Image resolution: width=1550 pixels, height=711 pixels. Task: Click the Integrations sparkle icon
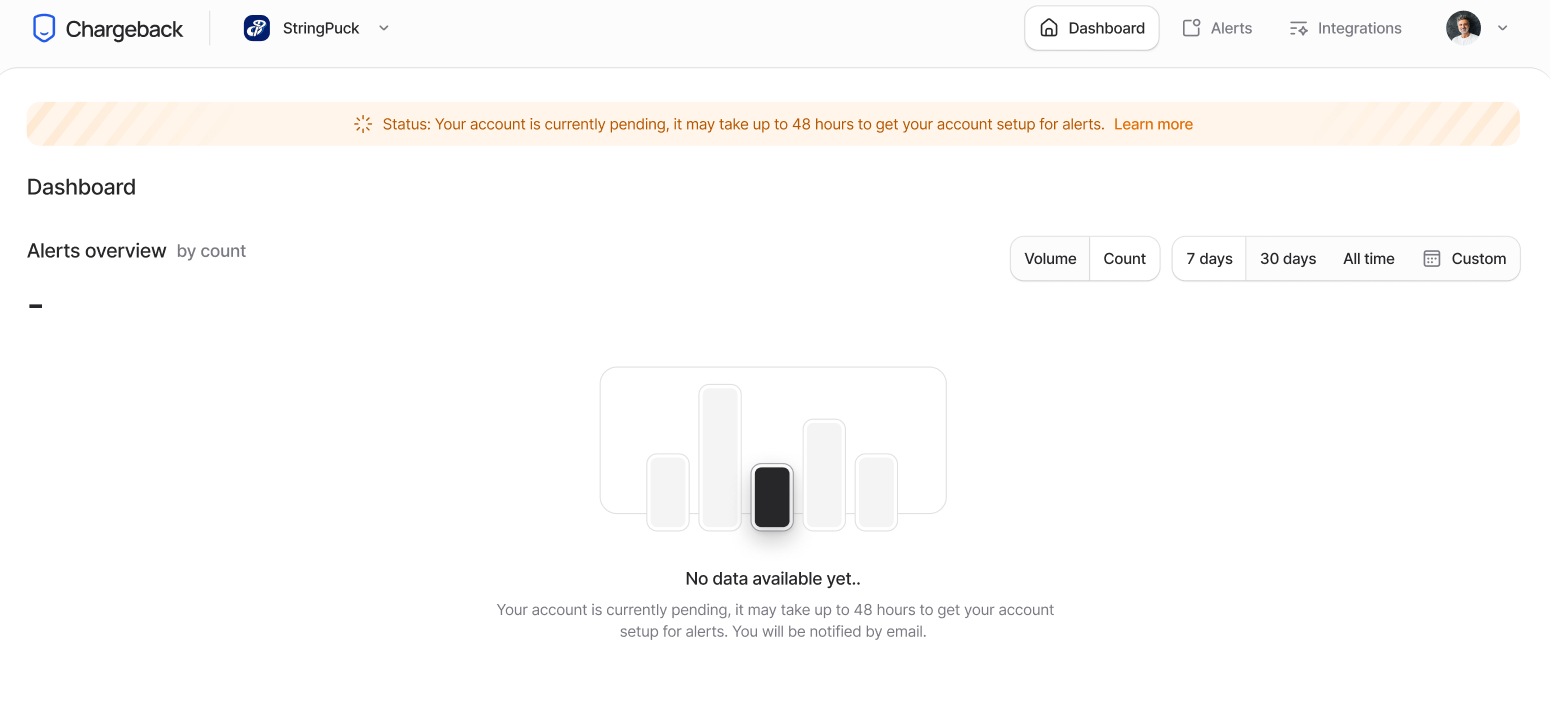[1299, 28]
